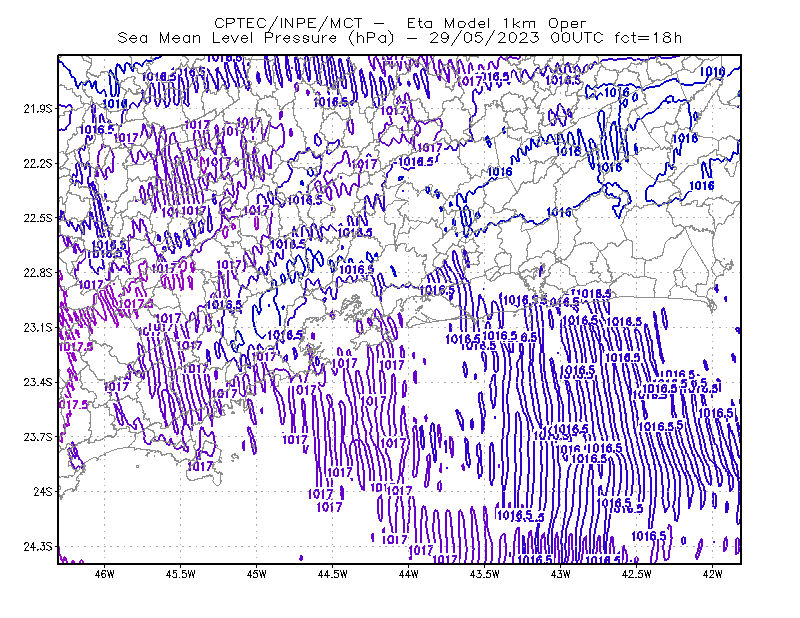Click the 44.5W longitude axis label
This screenshot has width=800, height=618.
tap(333, 574)
